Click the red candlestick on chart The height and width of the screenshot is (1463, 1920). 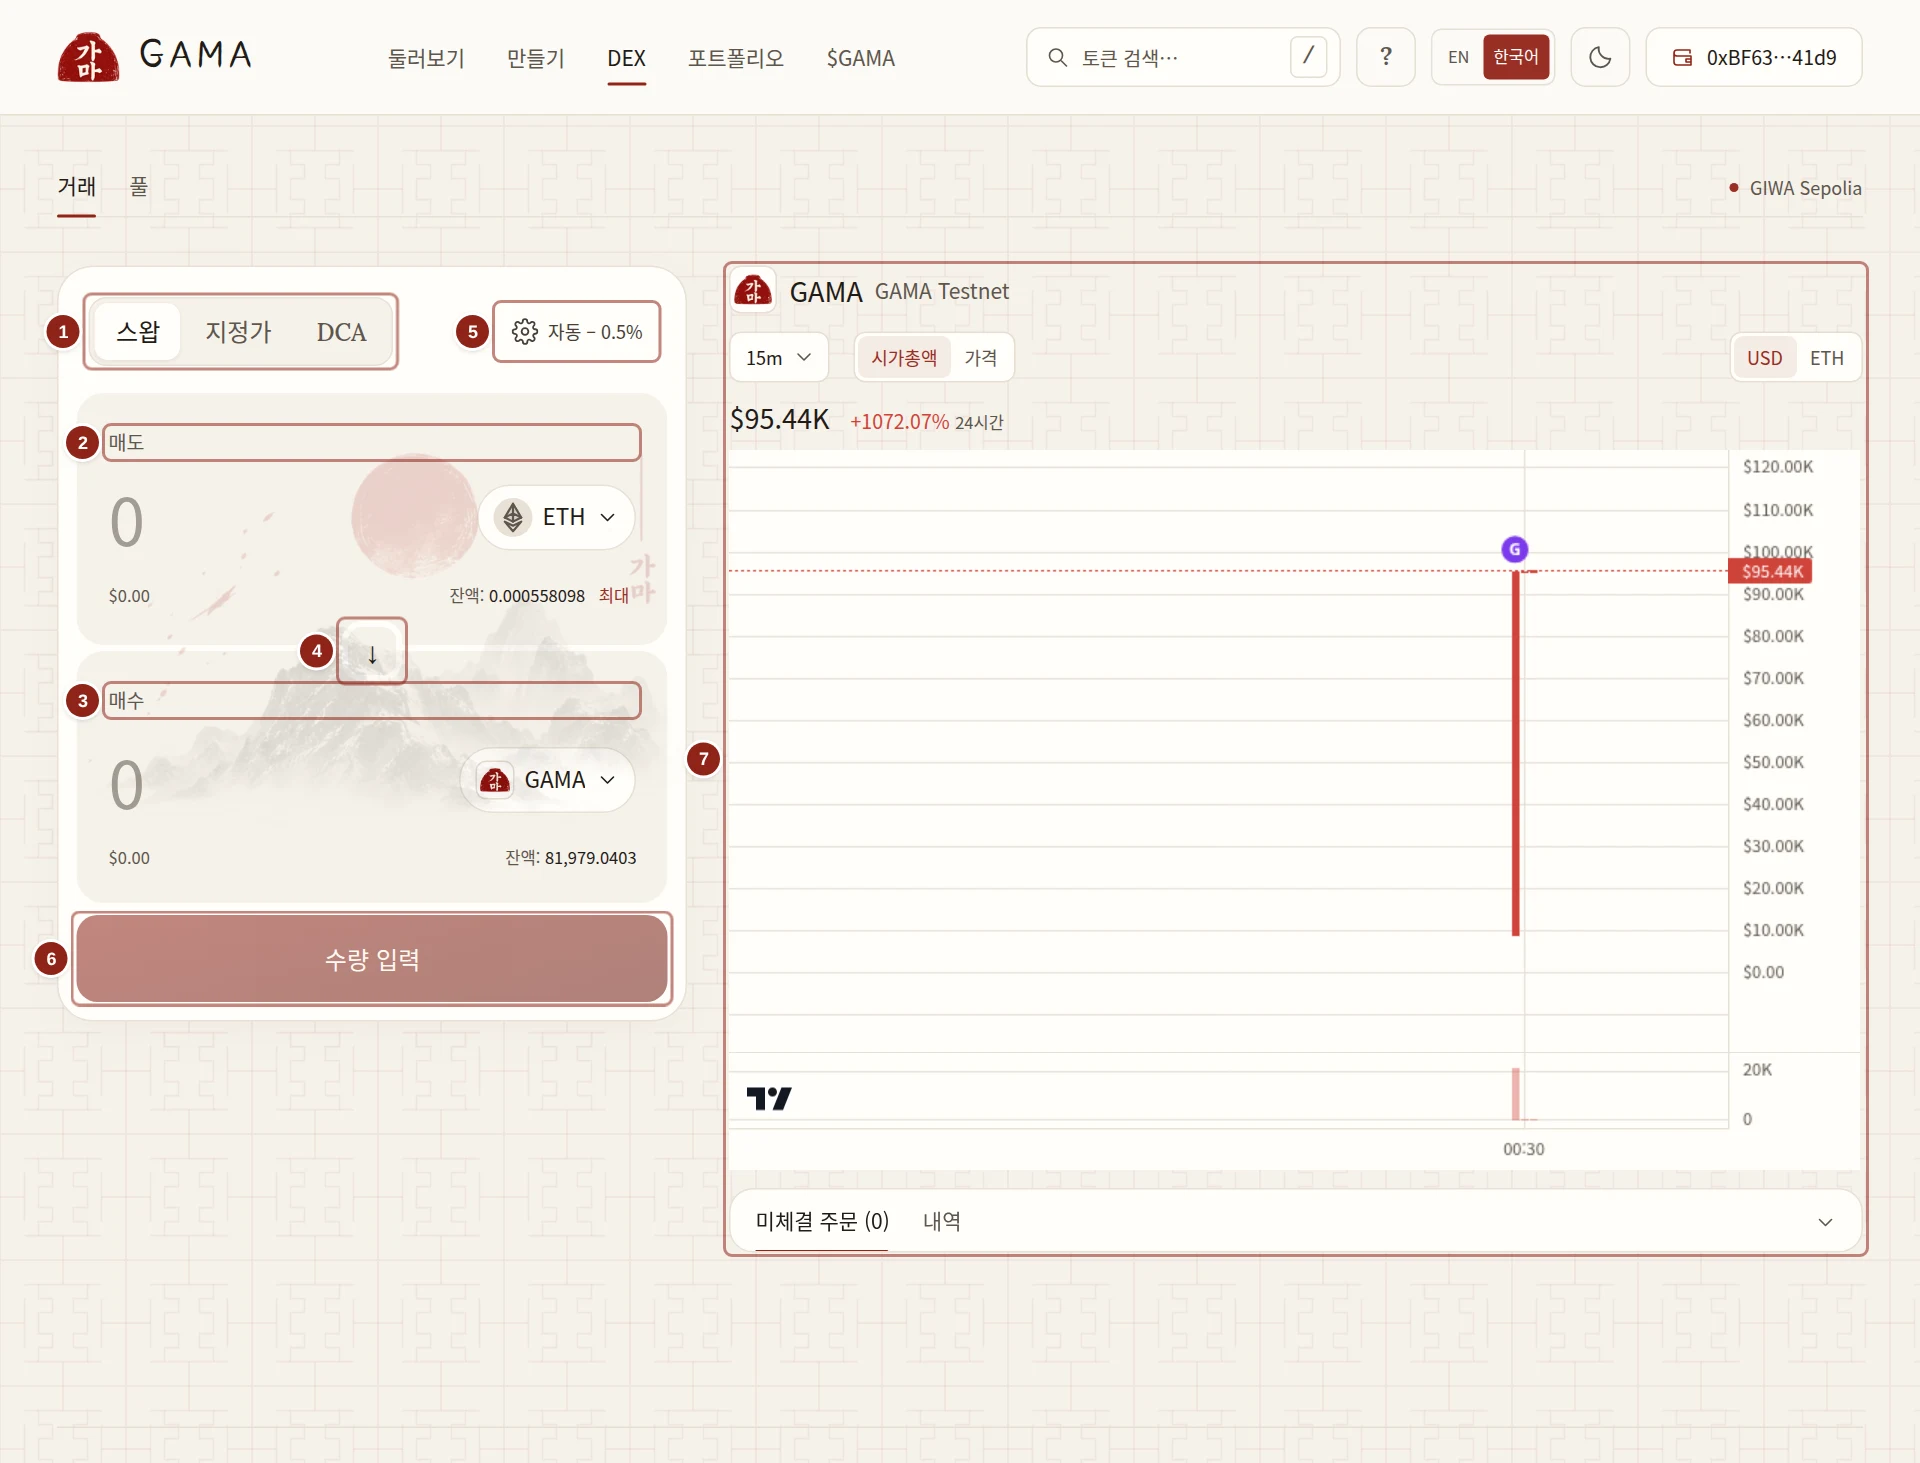pos(1515,753)
